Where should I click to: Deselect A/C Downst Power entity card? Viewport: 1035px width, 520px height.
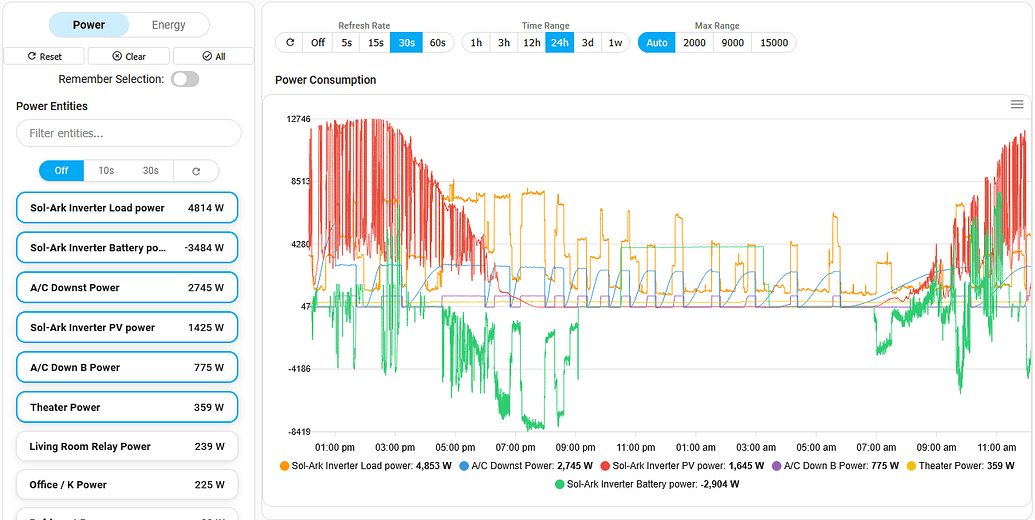coord(127,288)
